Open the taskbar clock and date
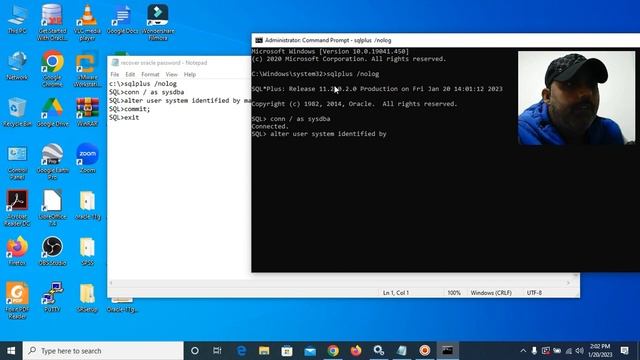 click(x=600, y=351)
